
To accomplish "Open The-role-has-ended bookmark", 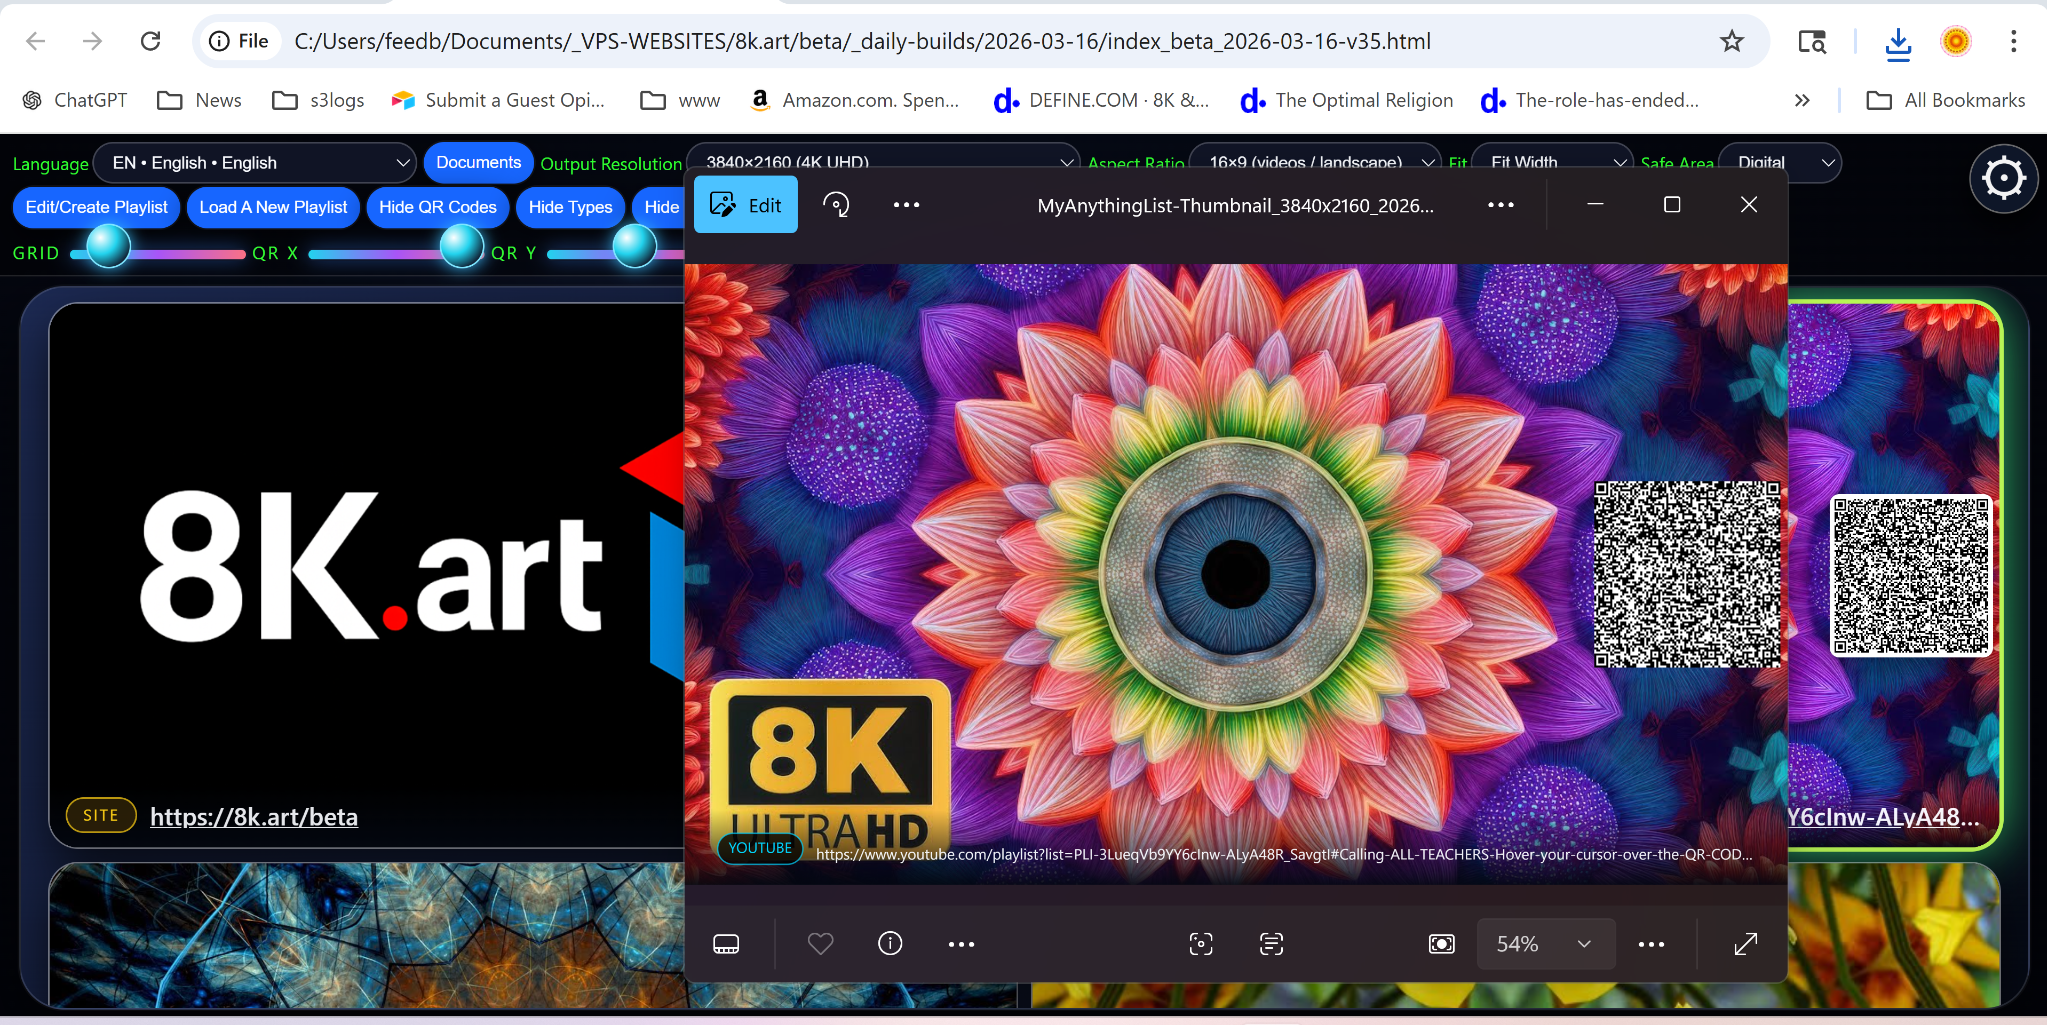I will click(x=1590, y=100).
